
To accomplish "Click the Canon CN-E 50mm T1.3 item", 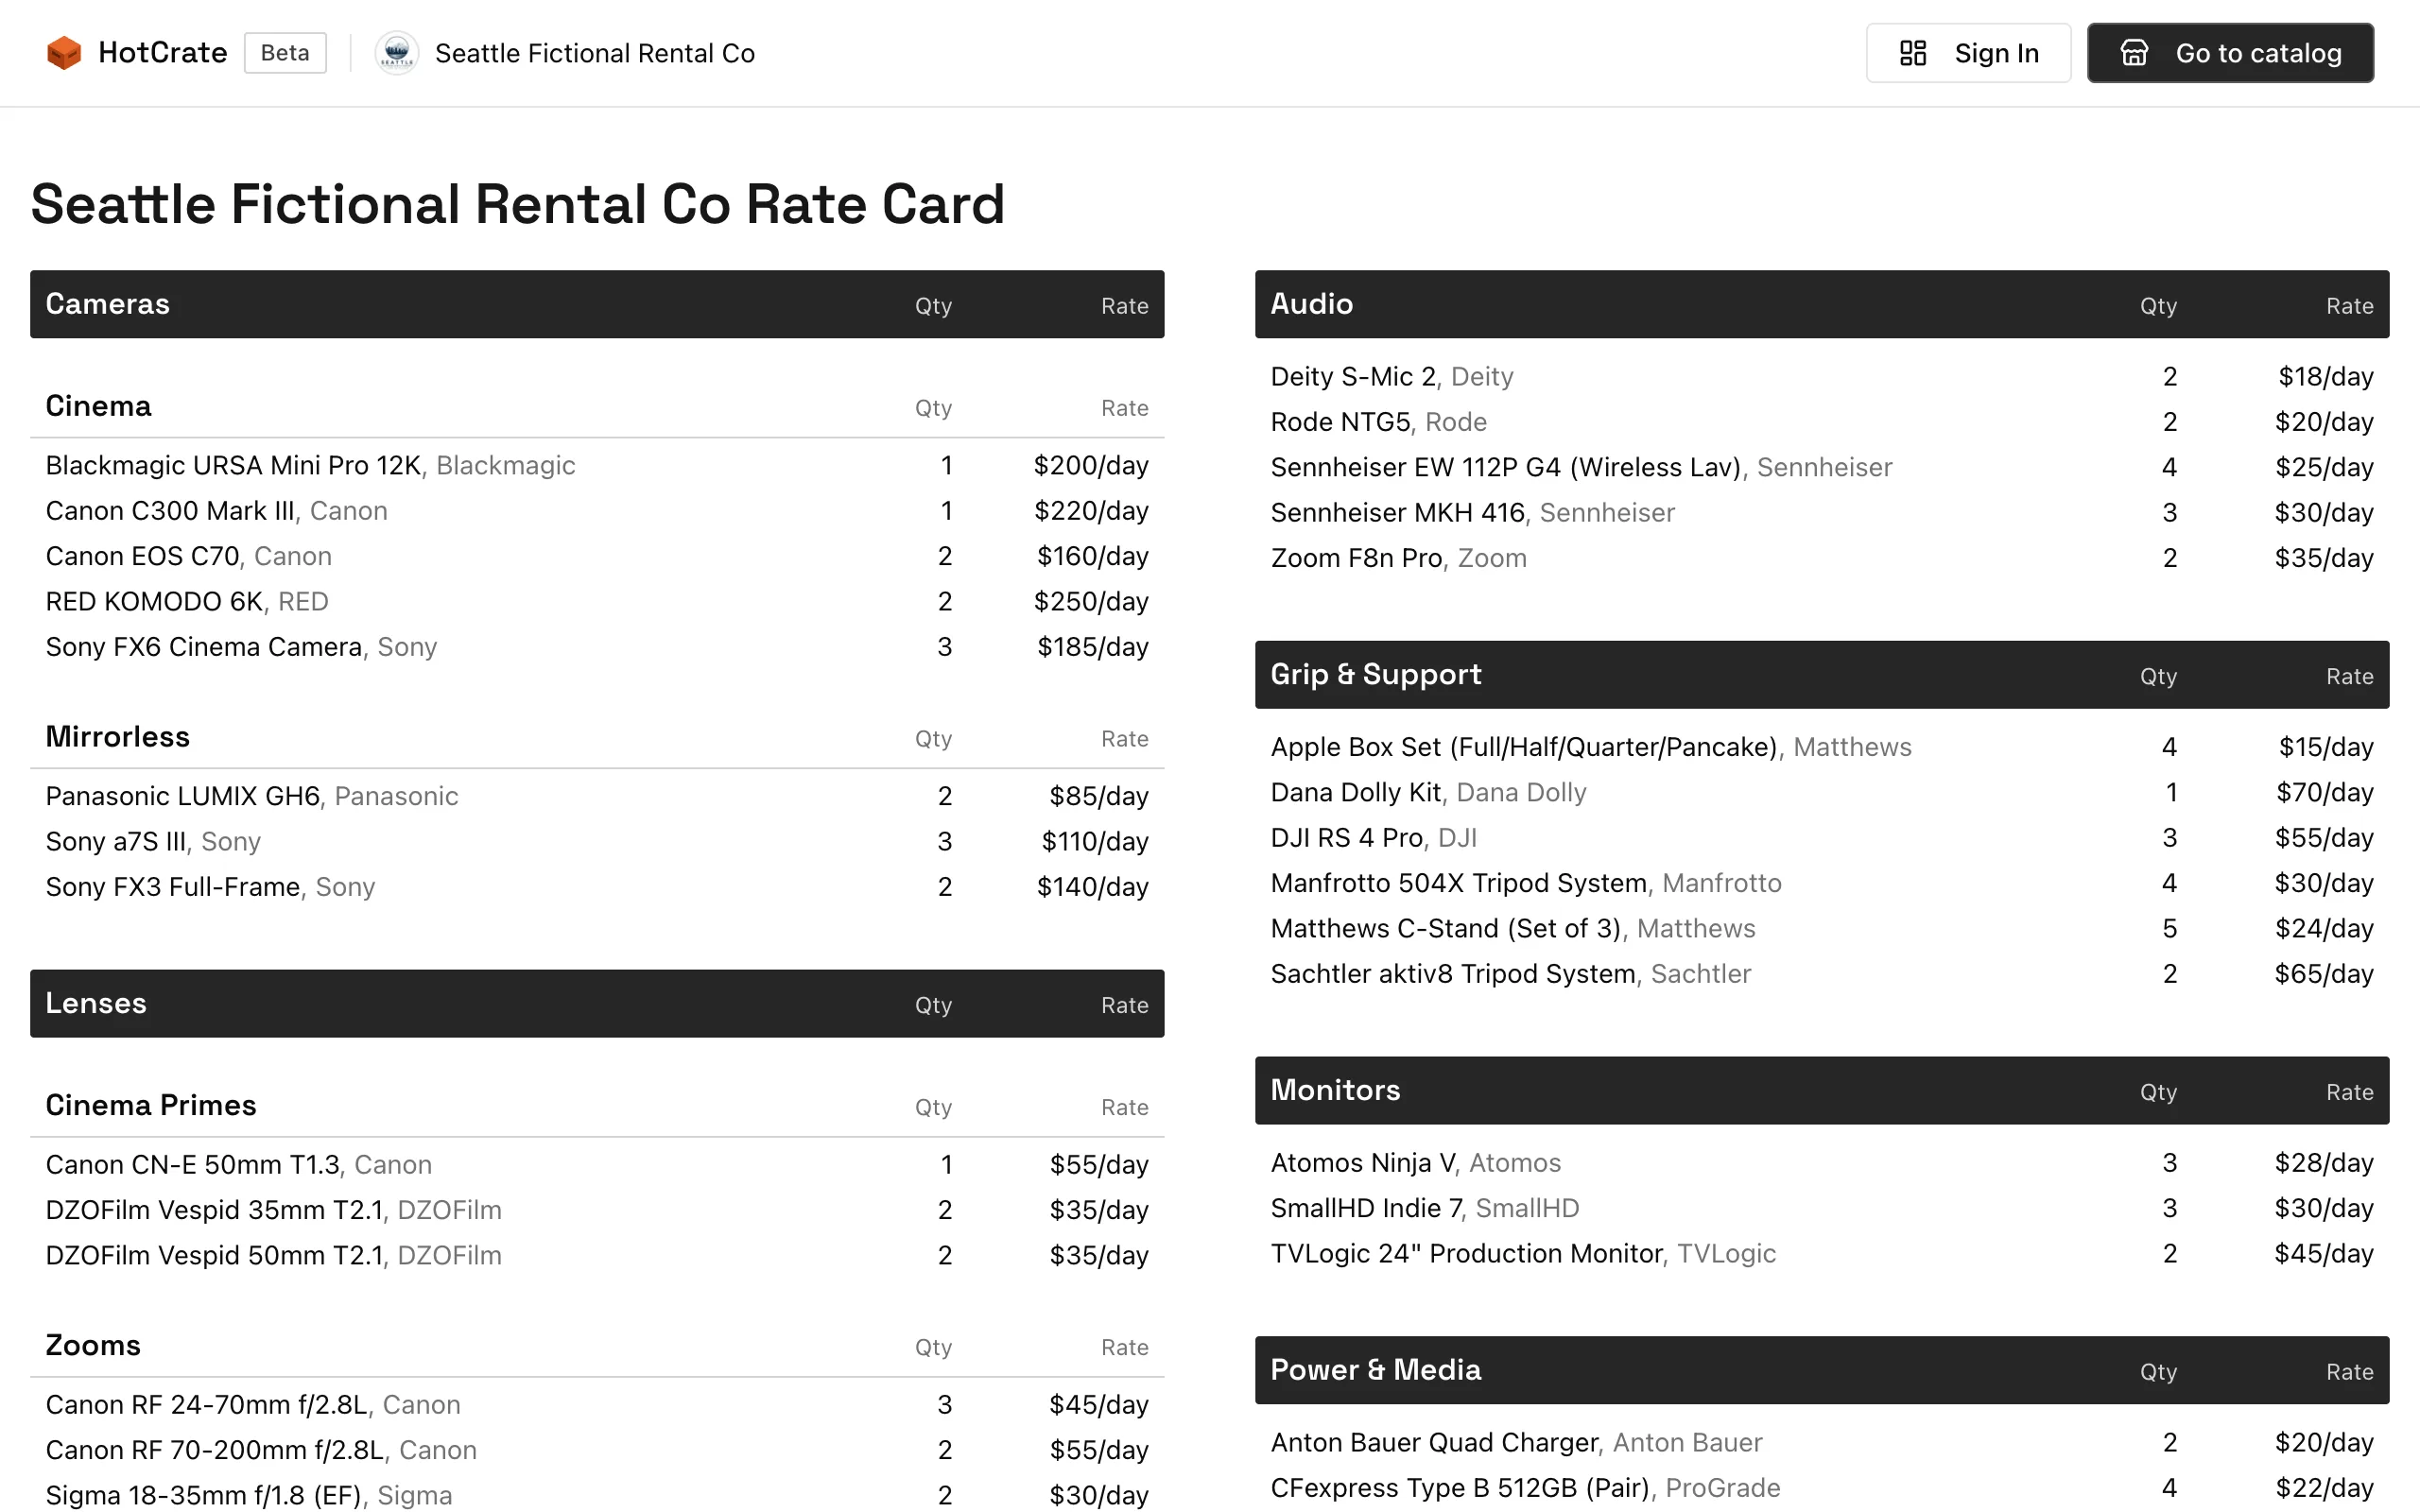I will 597,1164.
